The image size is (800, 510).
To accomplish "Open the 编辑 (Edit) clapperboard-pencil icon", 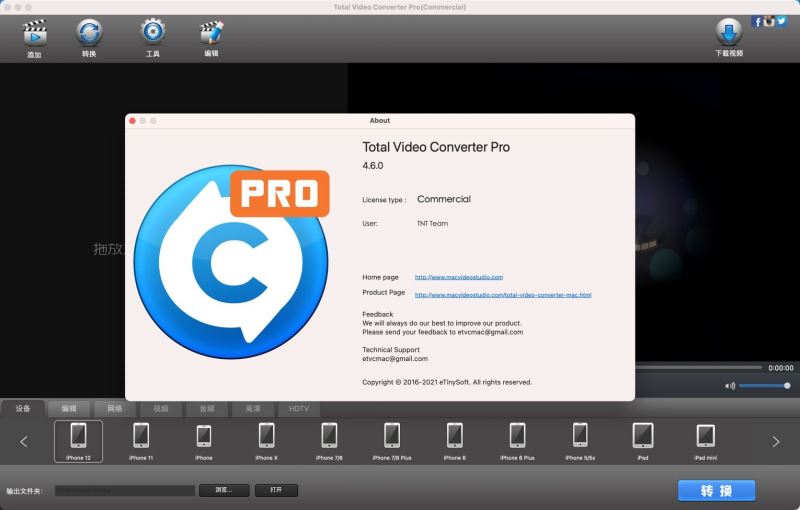I will (211, 32).
